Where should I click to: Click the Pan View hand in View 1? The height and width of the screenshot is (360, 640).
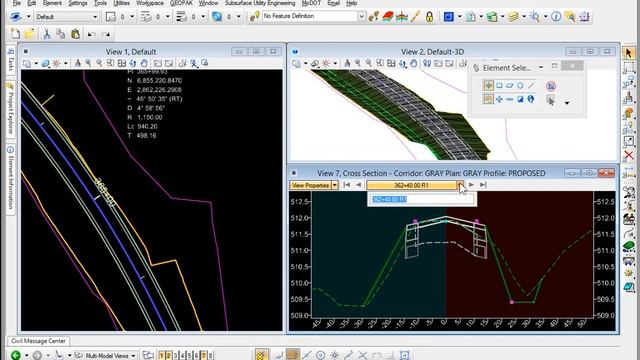coord(144,63)
